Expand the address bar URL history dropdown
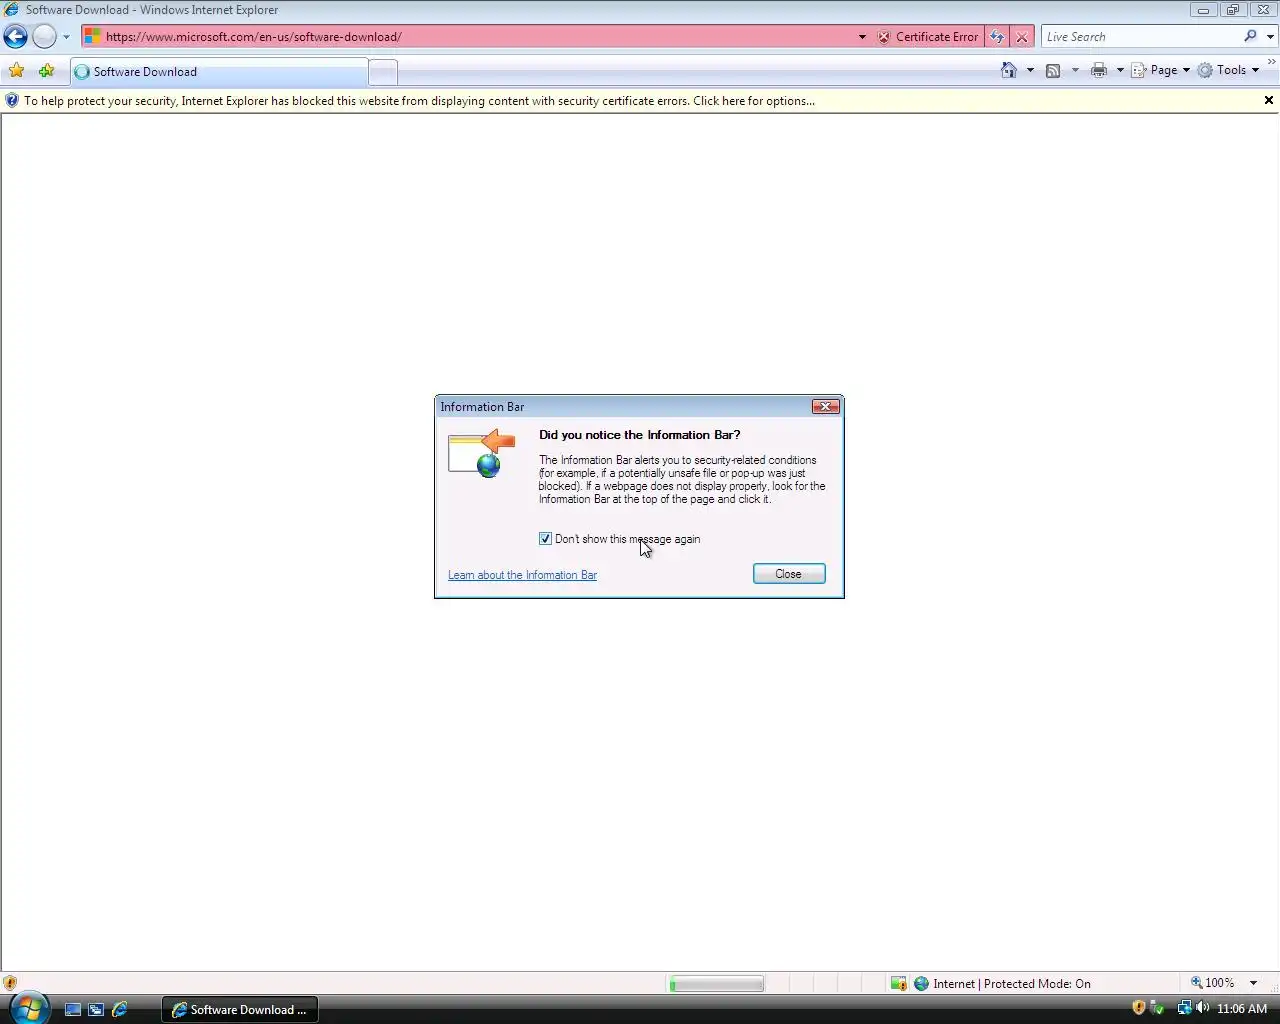This screenshot has width=1280, height=1024. [x=862, y=37]
